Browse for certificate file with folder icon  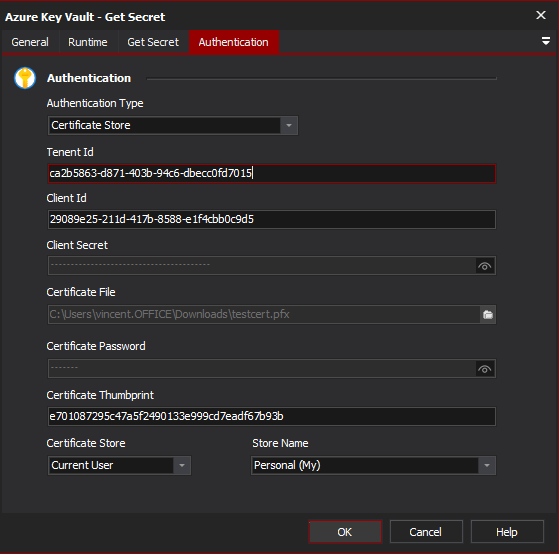[488, 315]
